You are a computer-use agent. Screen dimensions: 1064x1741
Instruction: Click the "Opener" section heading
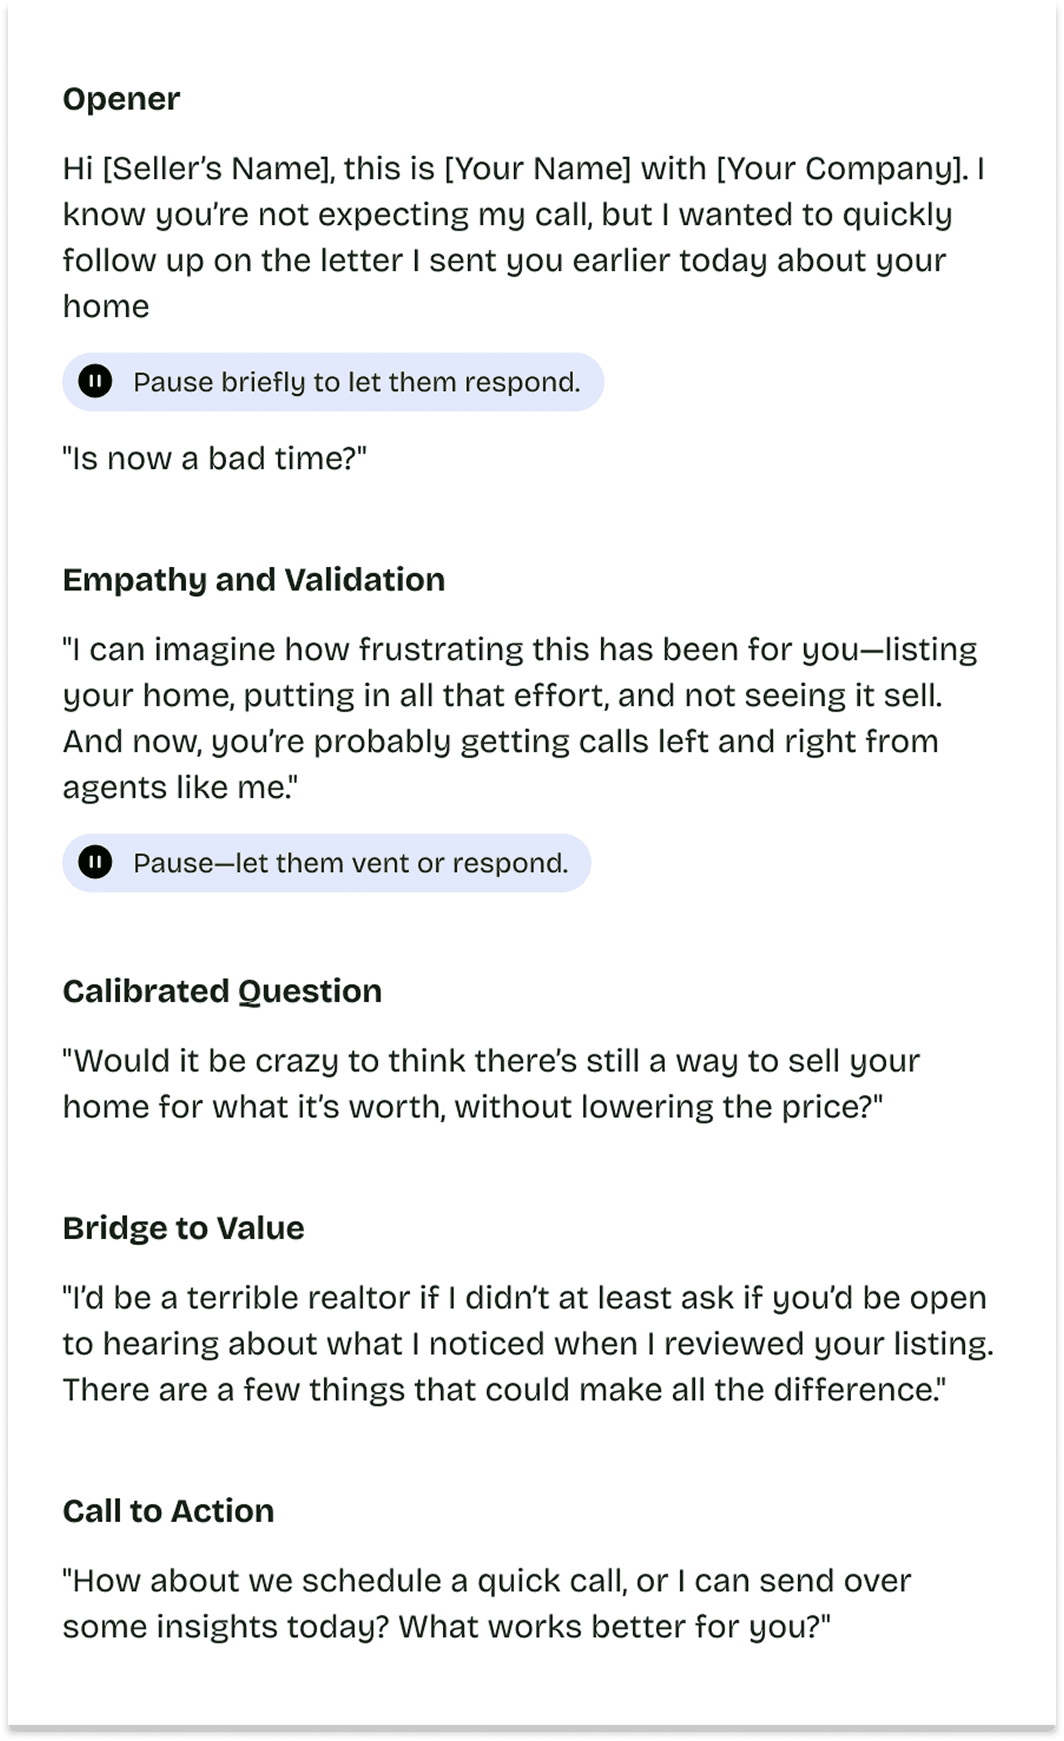point(121,99)
